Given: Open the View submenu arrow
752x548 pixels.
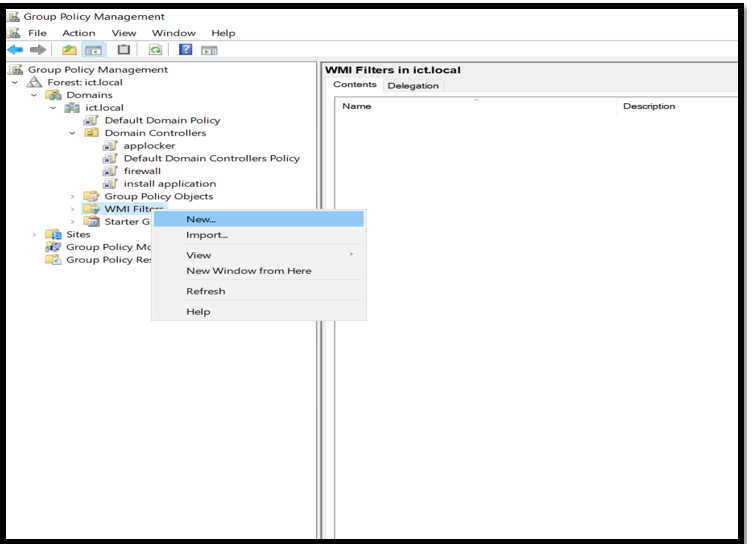Looking at the screenshot, I should [351, 254].
